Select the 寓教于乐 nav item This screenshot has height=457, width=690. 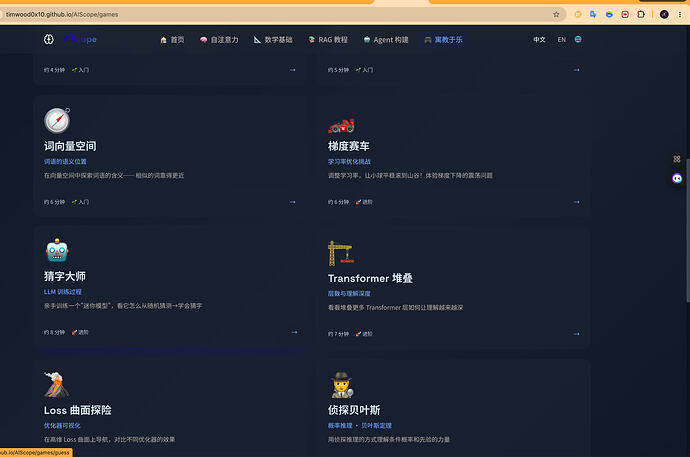pos(443,40)
